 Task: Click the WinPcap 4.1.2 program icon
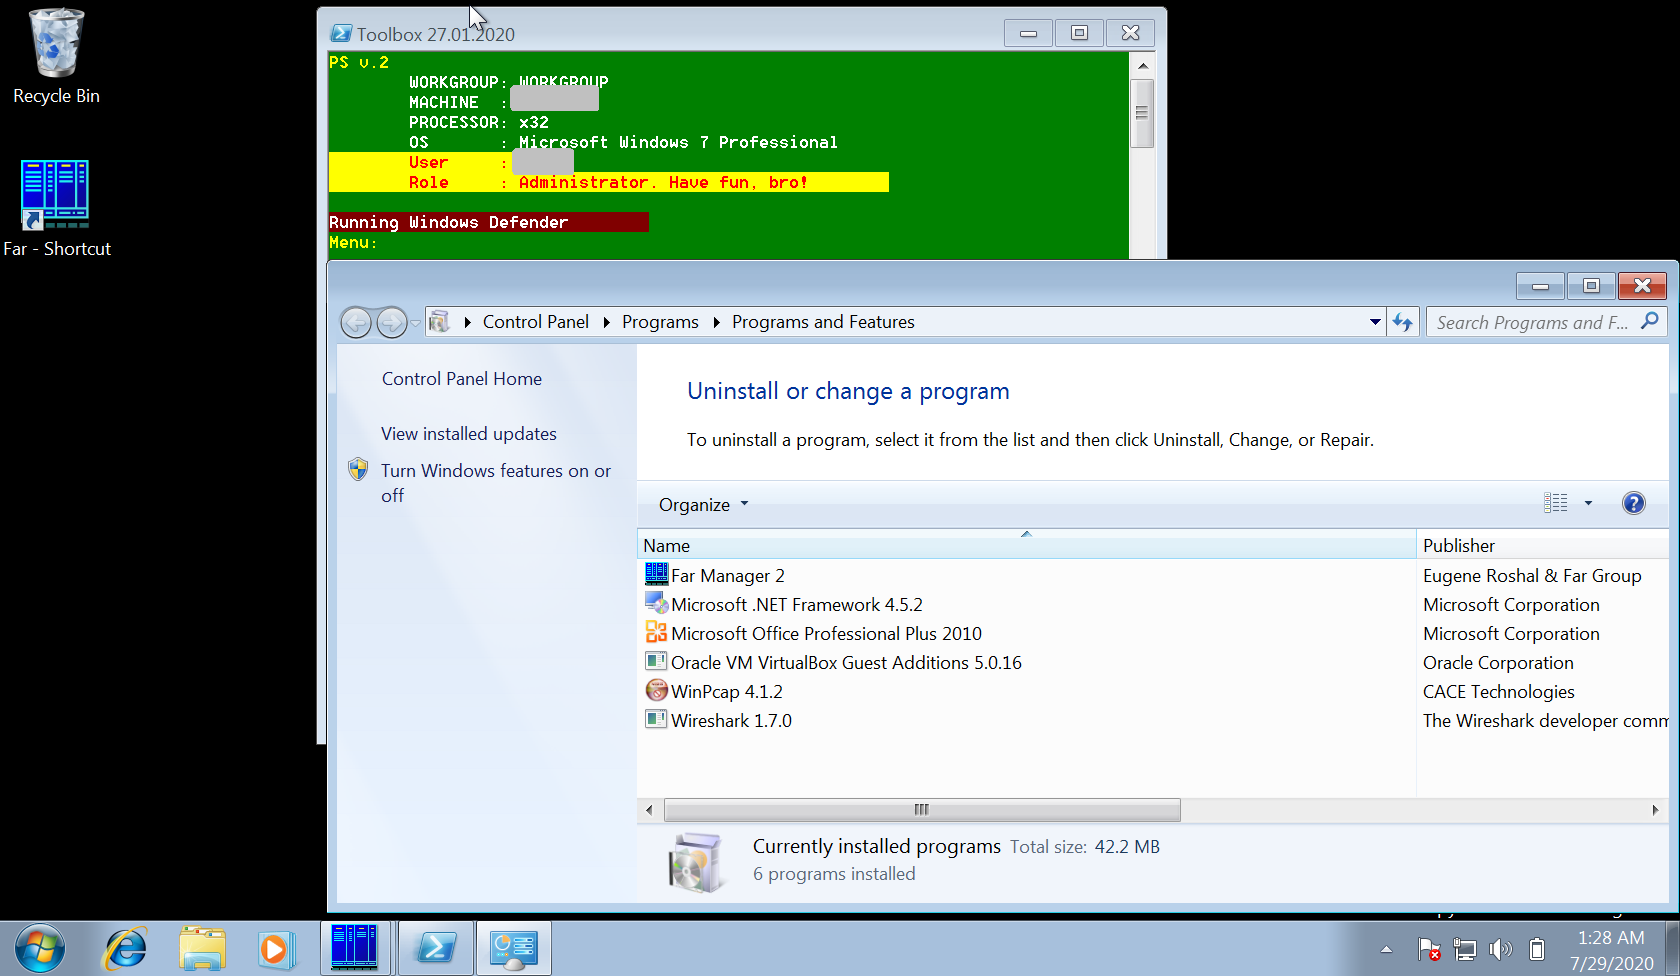point(656,690)
